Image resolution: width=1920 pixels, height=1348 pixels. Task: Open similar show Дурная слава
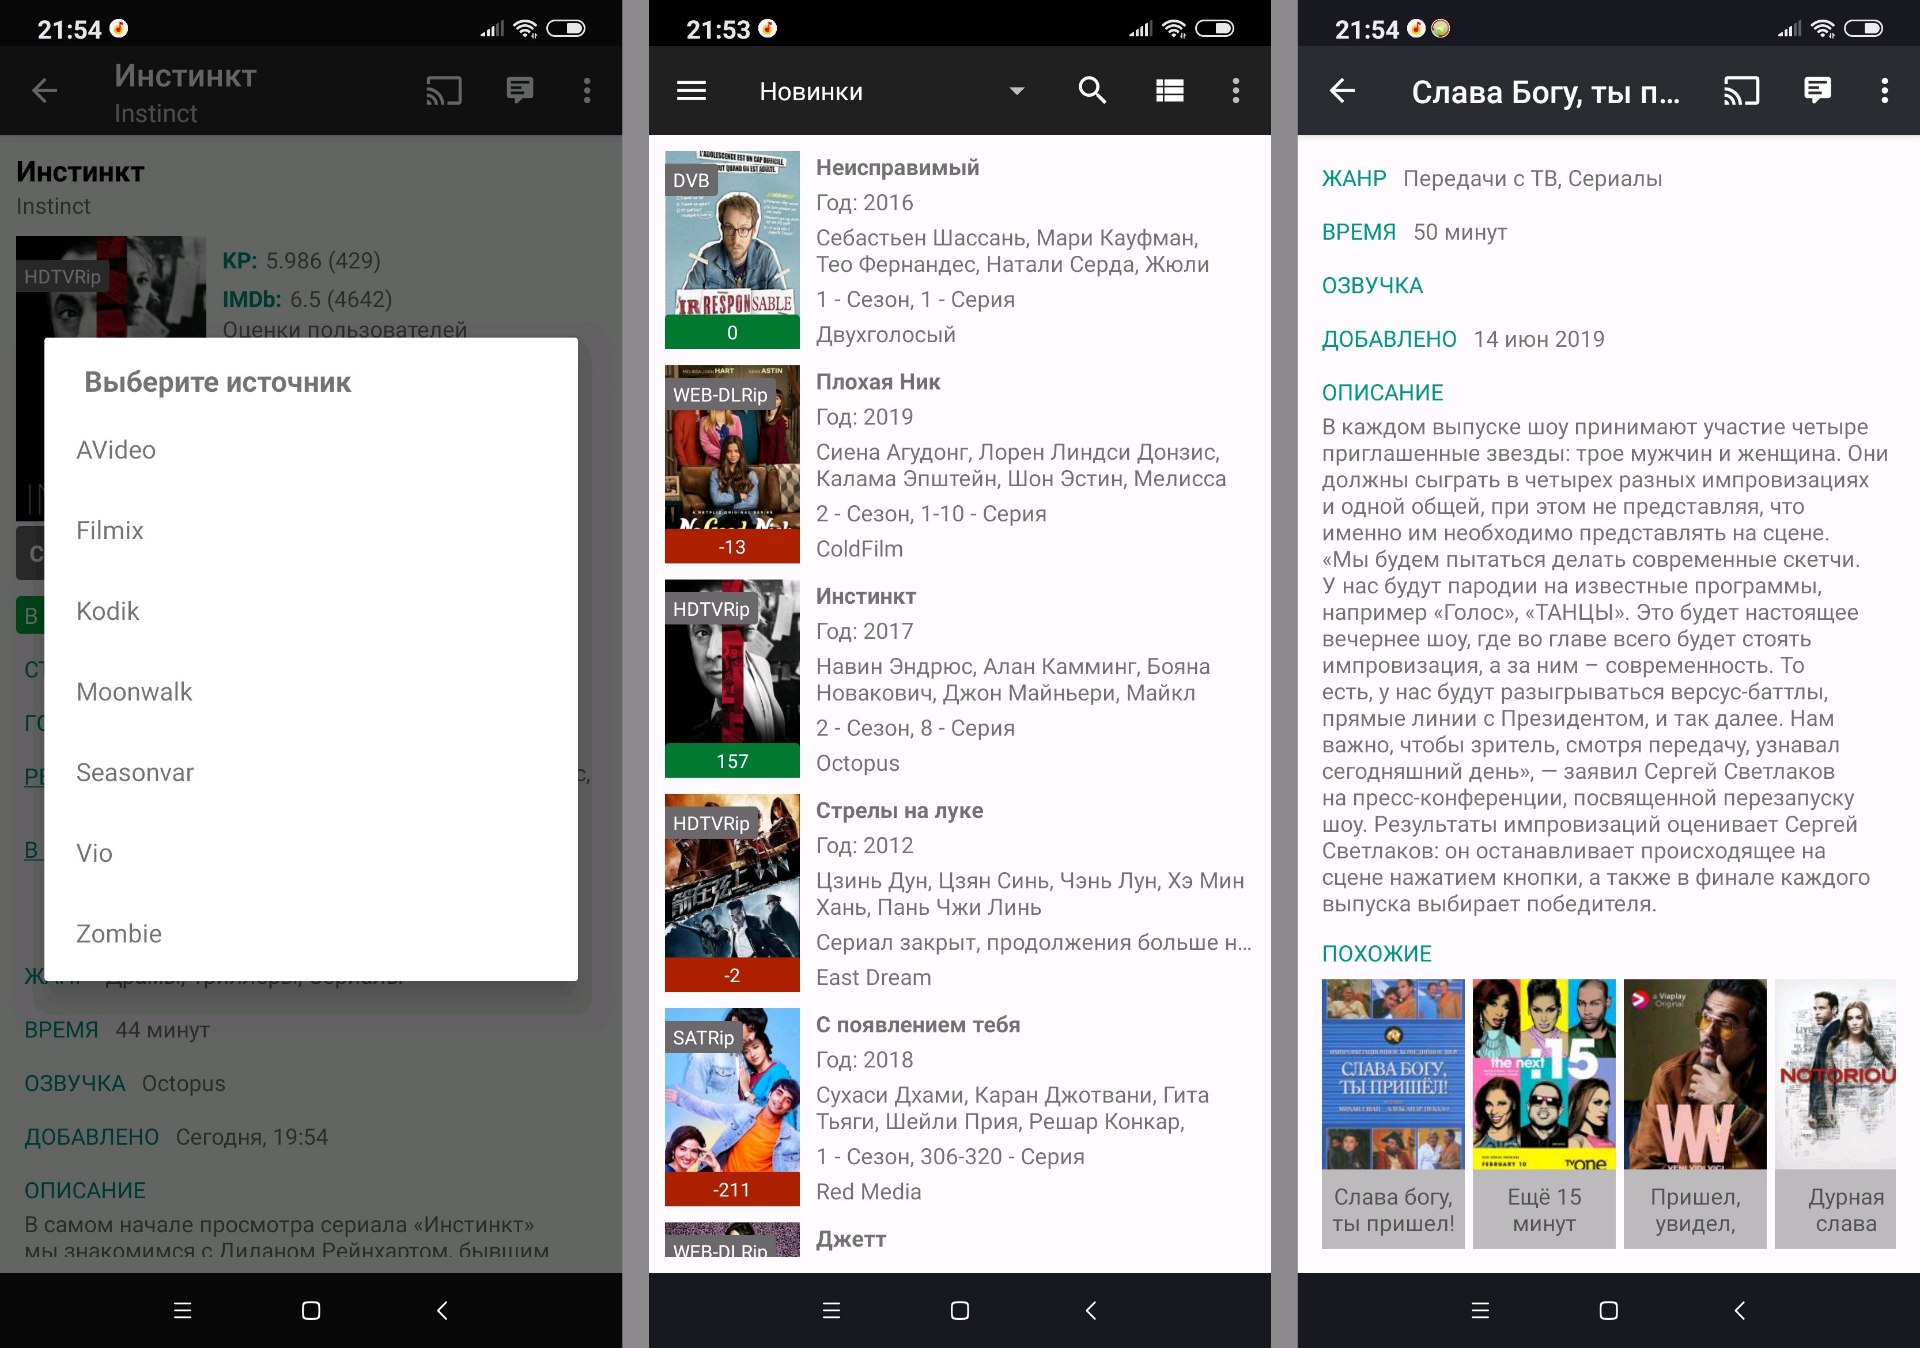[x=1838, y=1112]
